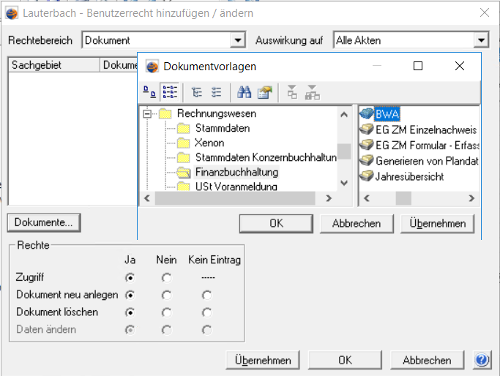Set Dokument neu anlegen to Nein
The width and height of the screenshot is (500, 376).
click(166, 295)
